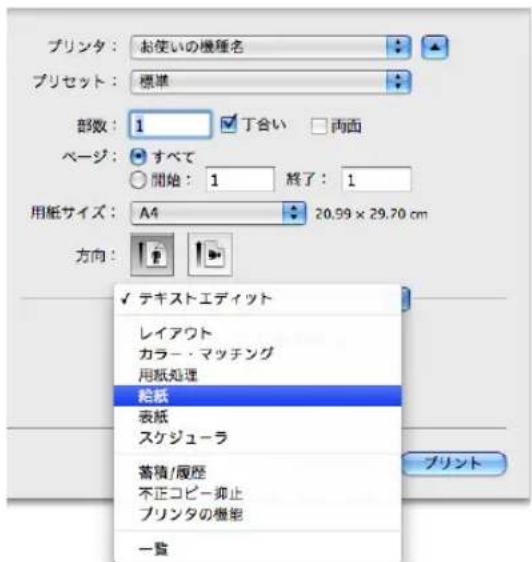Choose 蓄積/履歴 menu entry
The width and height of the screenshot is (532, 562).
point(257,473)
